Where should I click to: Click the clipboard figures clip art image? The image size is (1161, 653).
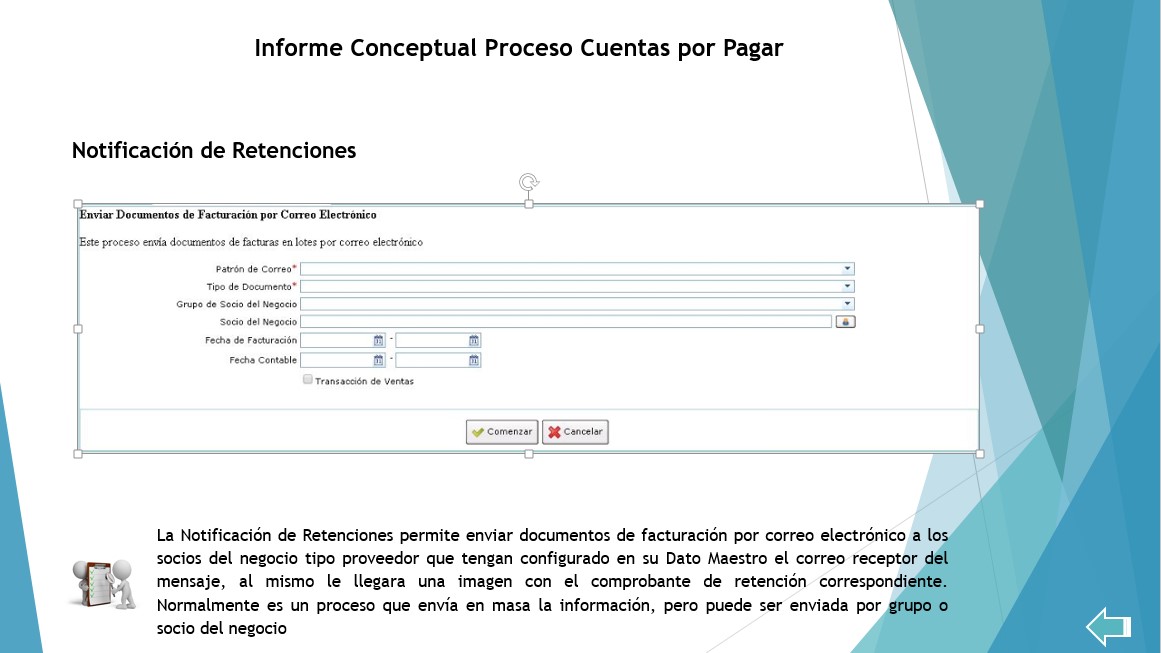click(x=104, y=584)
